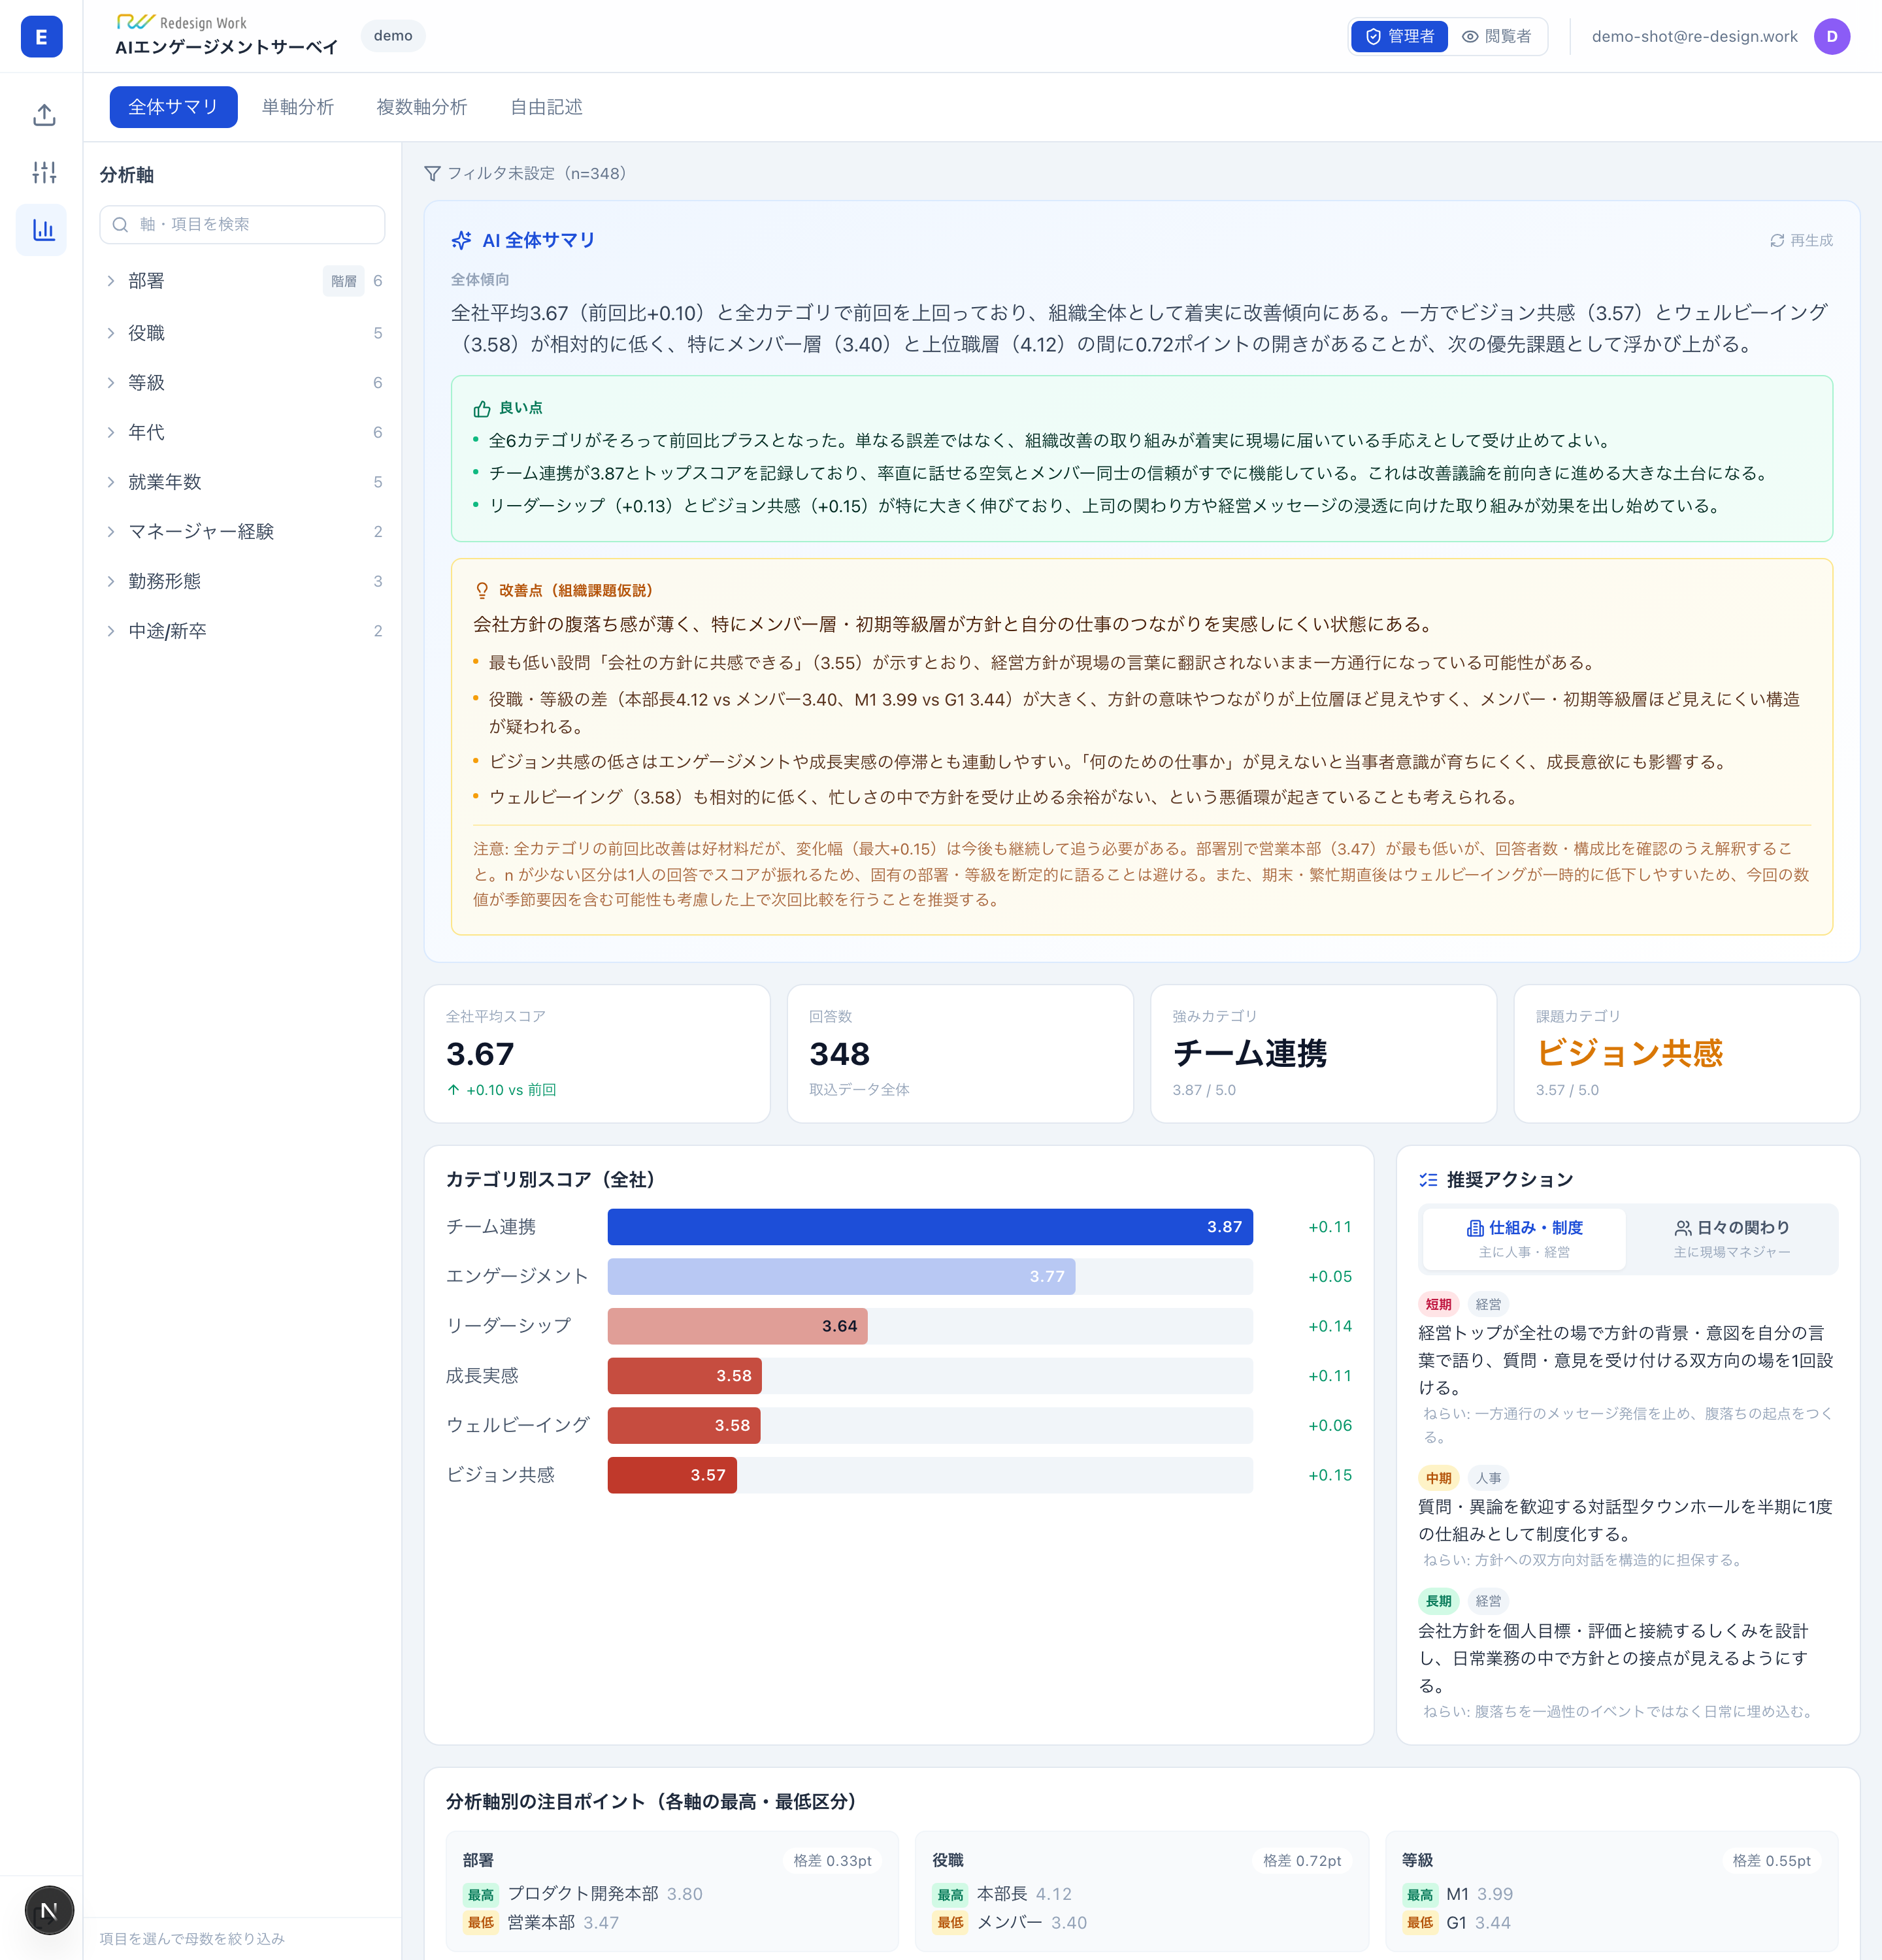Click the プロダクト開発本部 3.80 row
Image resolution: width=1882 pixels, height=1960 pixels.
583,1894
